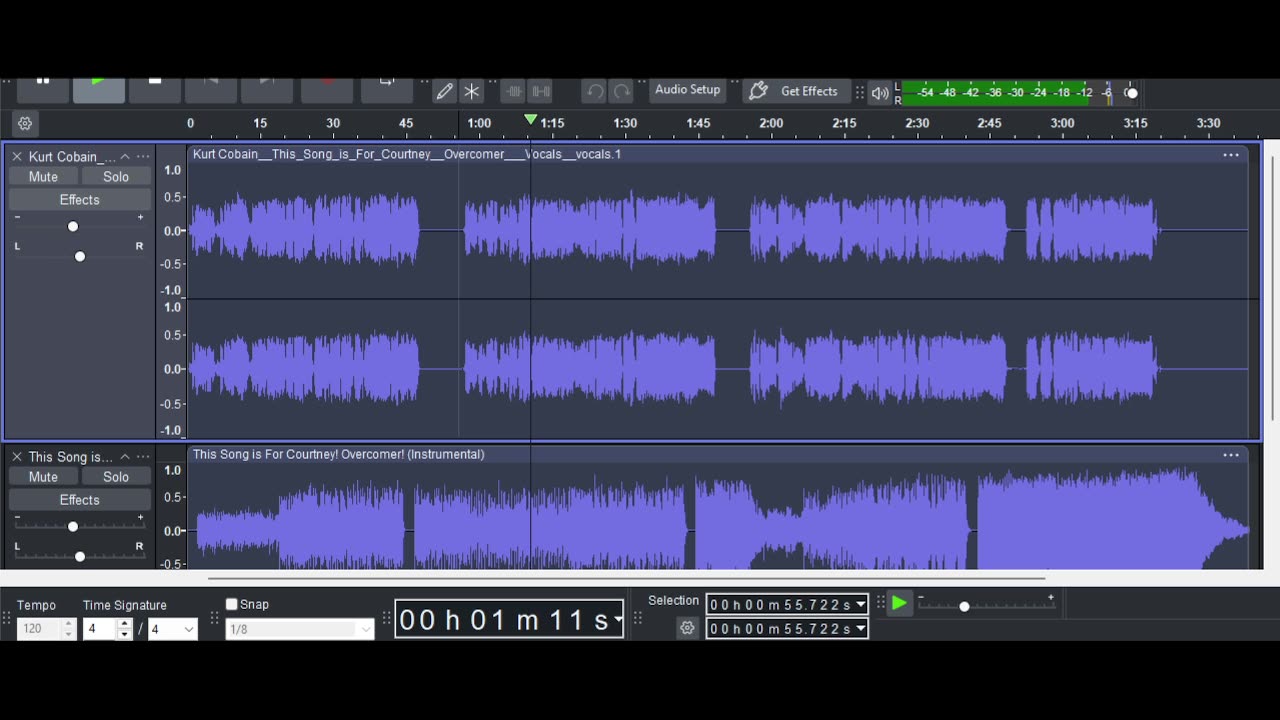Open the time signature denominator dropdown

[x=173, y=629]
